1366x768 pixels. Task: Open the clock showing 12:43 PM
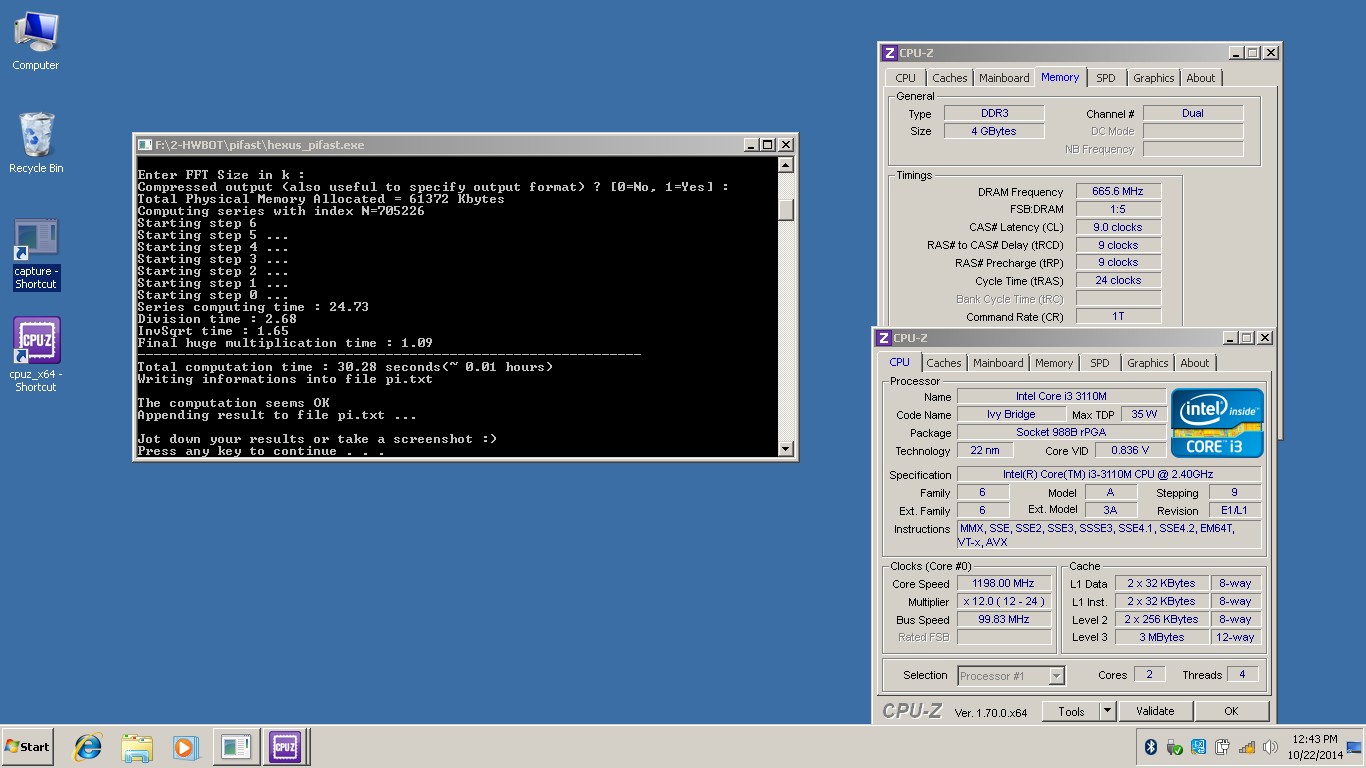click(1315, 747)
